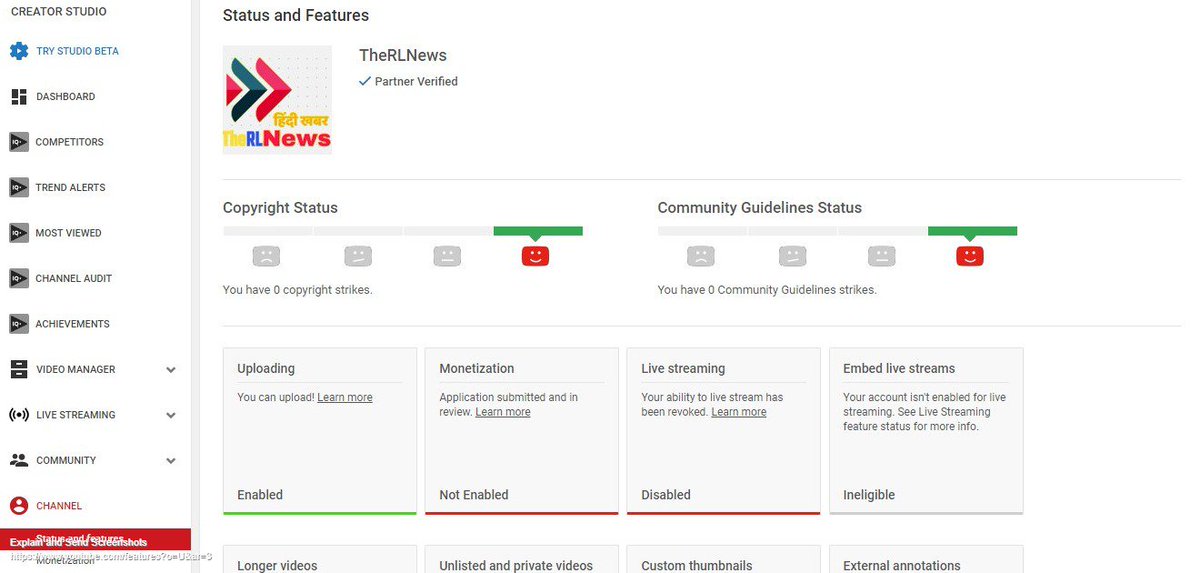This screenshot has width=1200, height=573.
Task: Click the Ineligible status text
Action: 869,495
